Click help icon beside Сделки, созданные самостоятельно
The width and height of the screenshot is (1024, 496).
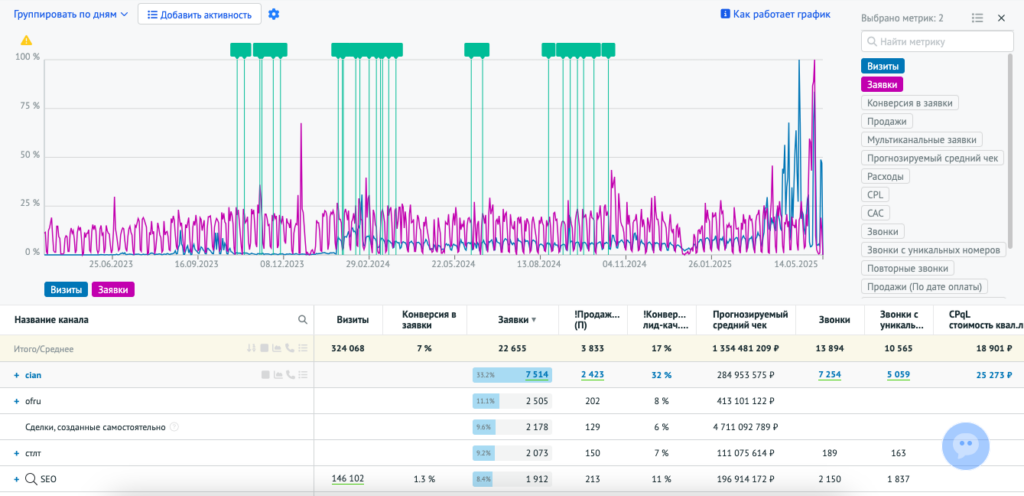[x=174, y=427]
